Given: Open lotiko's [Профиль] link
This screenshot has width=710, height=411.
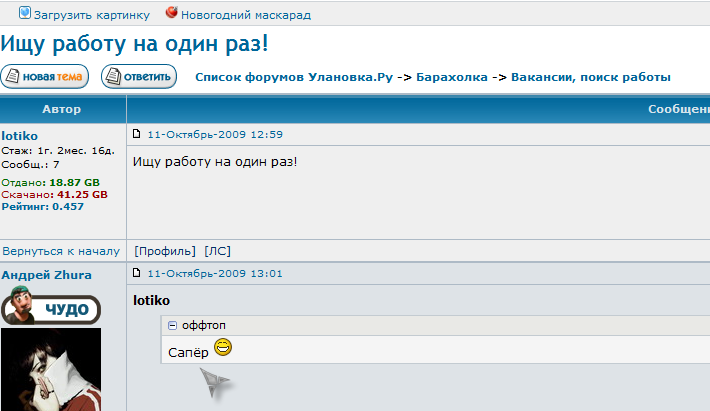Looking at the screenshot, I should (x=165, y=251).
